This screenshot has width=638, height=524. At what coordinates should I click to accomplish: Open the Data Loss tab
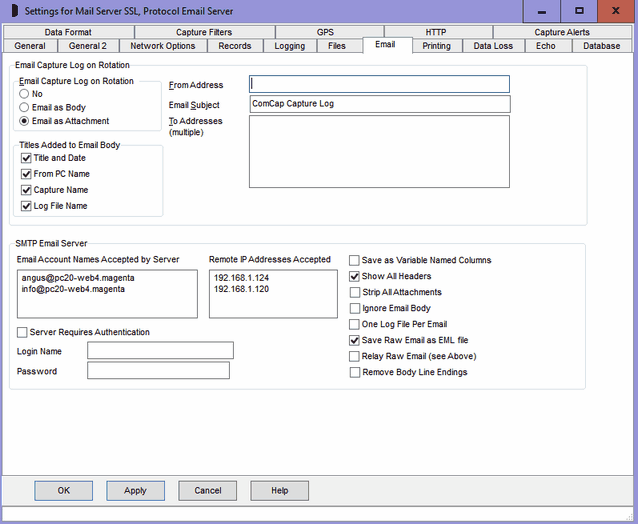tap(493, 46)
